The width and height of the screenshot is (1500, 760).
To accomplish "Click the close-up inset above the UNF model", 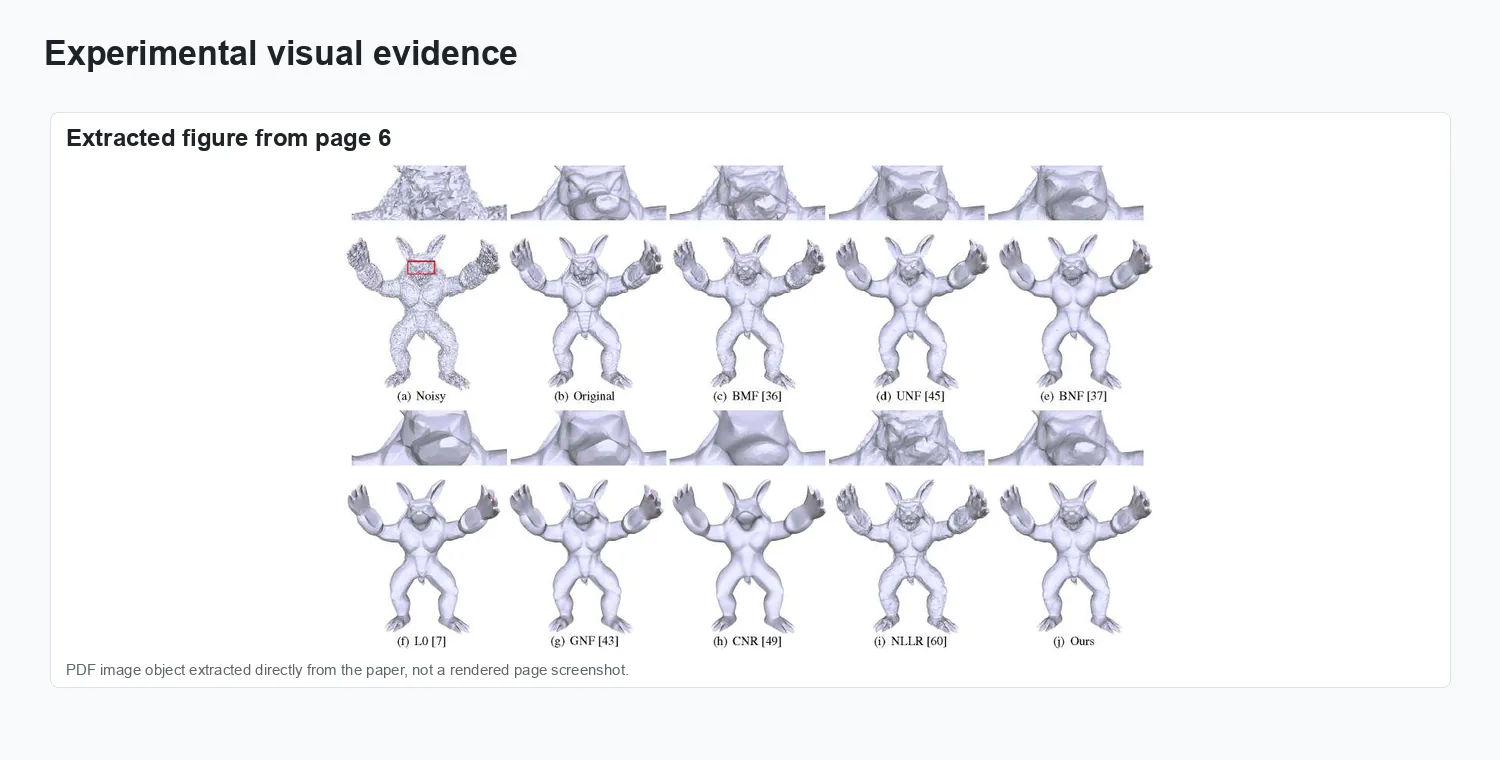I will [x=907, y=193].
